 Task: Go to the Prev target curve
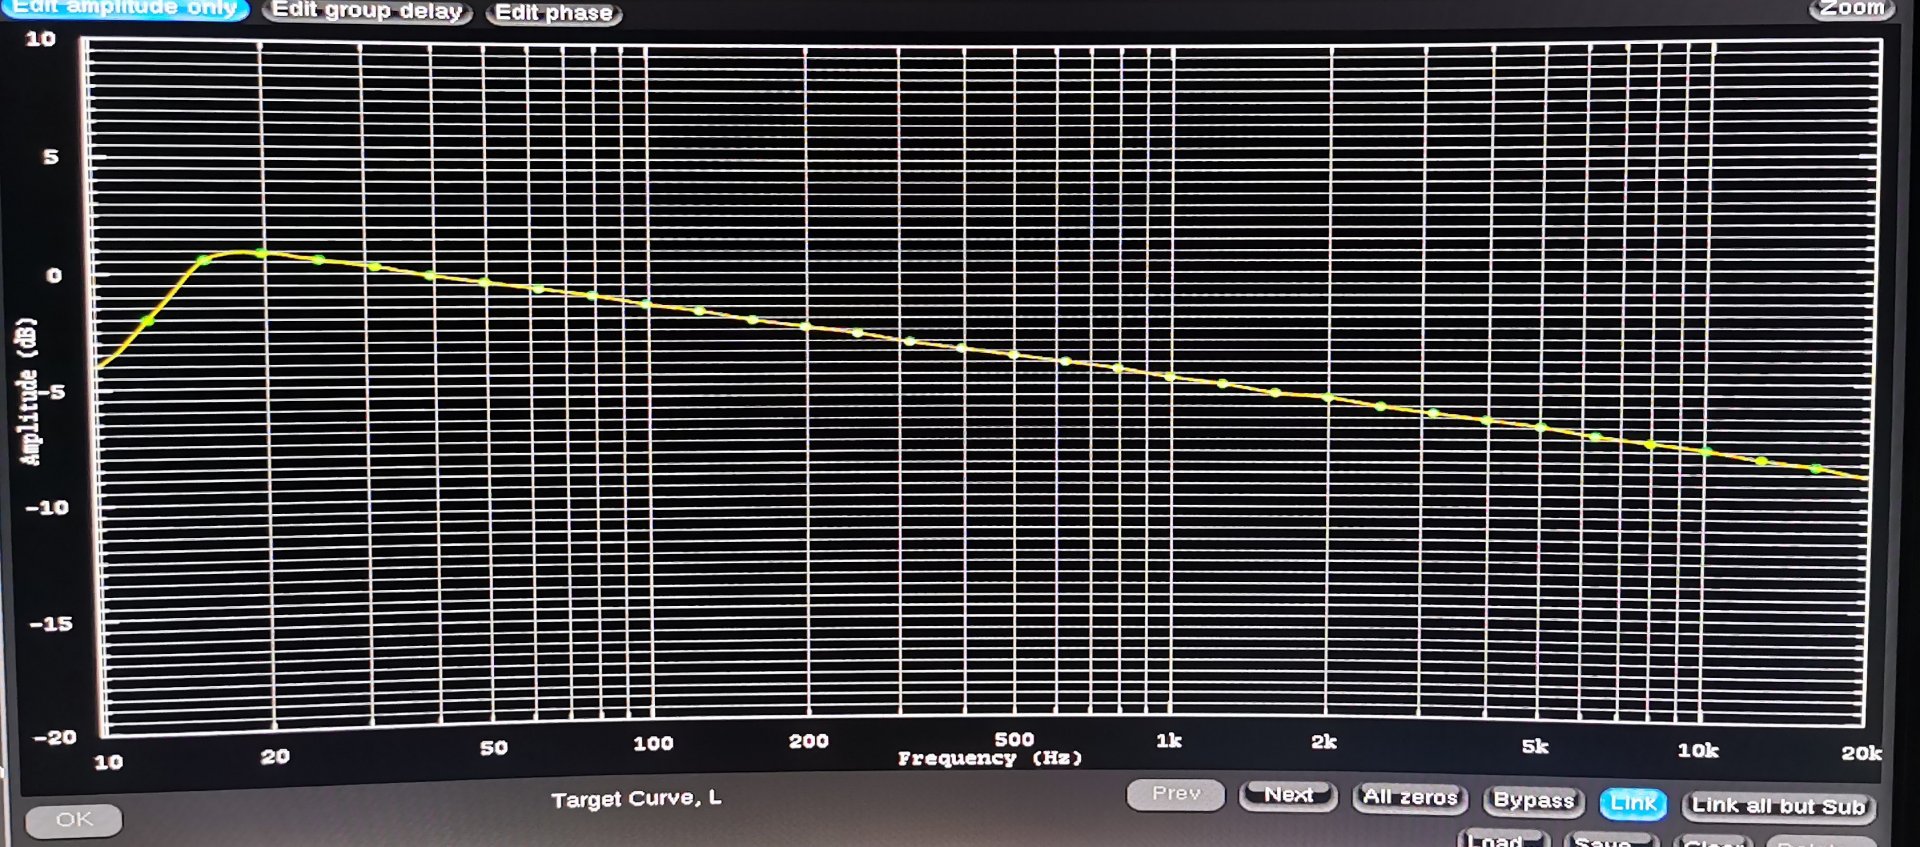pos(1175,794)
